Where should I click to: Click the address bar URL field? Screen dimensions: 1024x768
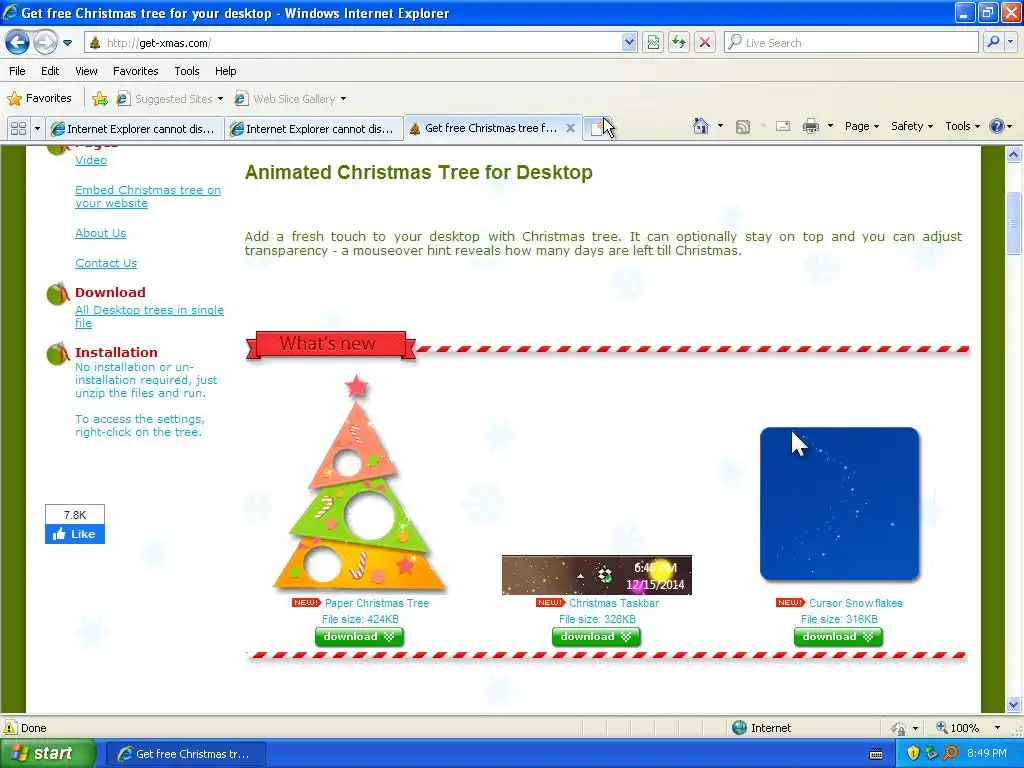(353, 43)
